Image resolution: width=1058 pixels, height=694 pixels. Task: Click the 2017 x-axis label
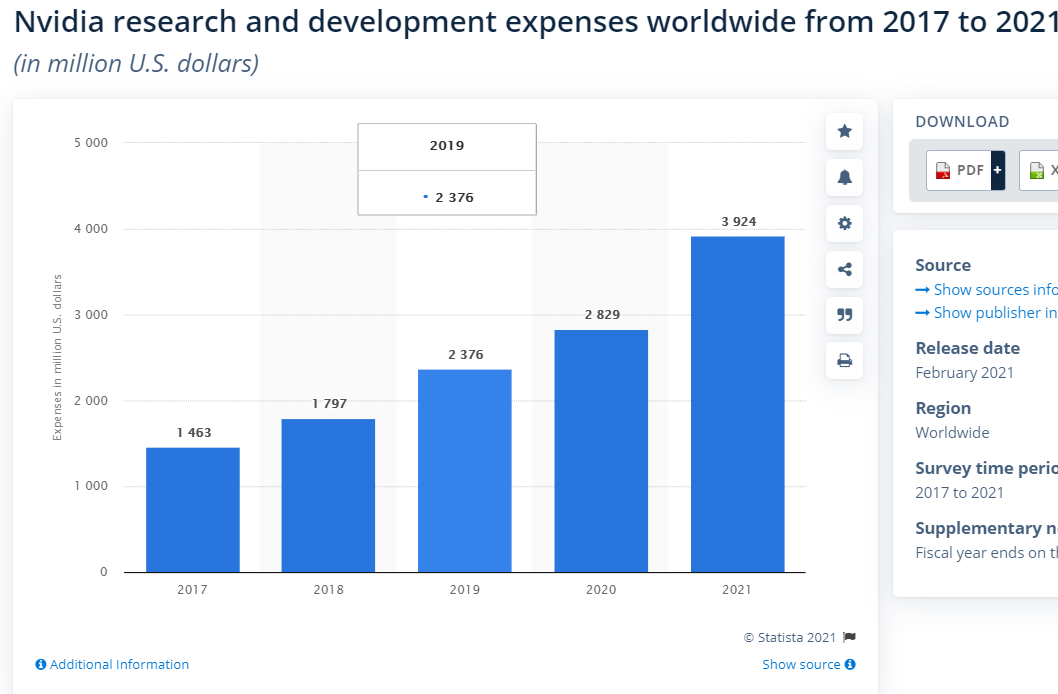pos(192,589)
